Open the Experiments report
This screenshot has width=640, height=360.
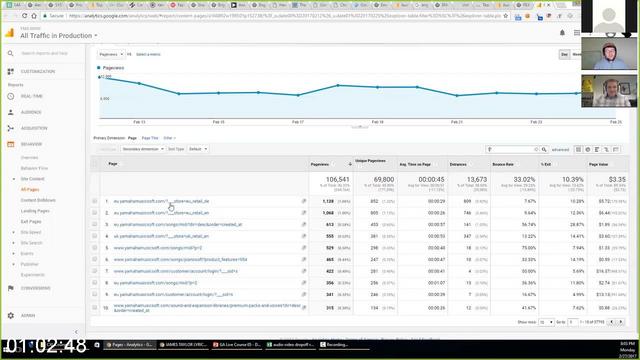coord(33,275)
